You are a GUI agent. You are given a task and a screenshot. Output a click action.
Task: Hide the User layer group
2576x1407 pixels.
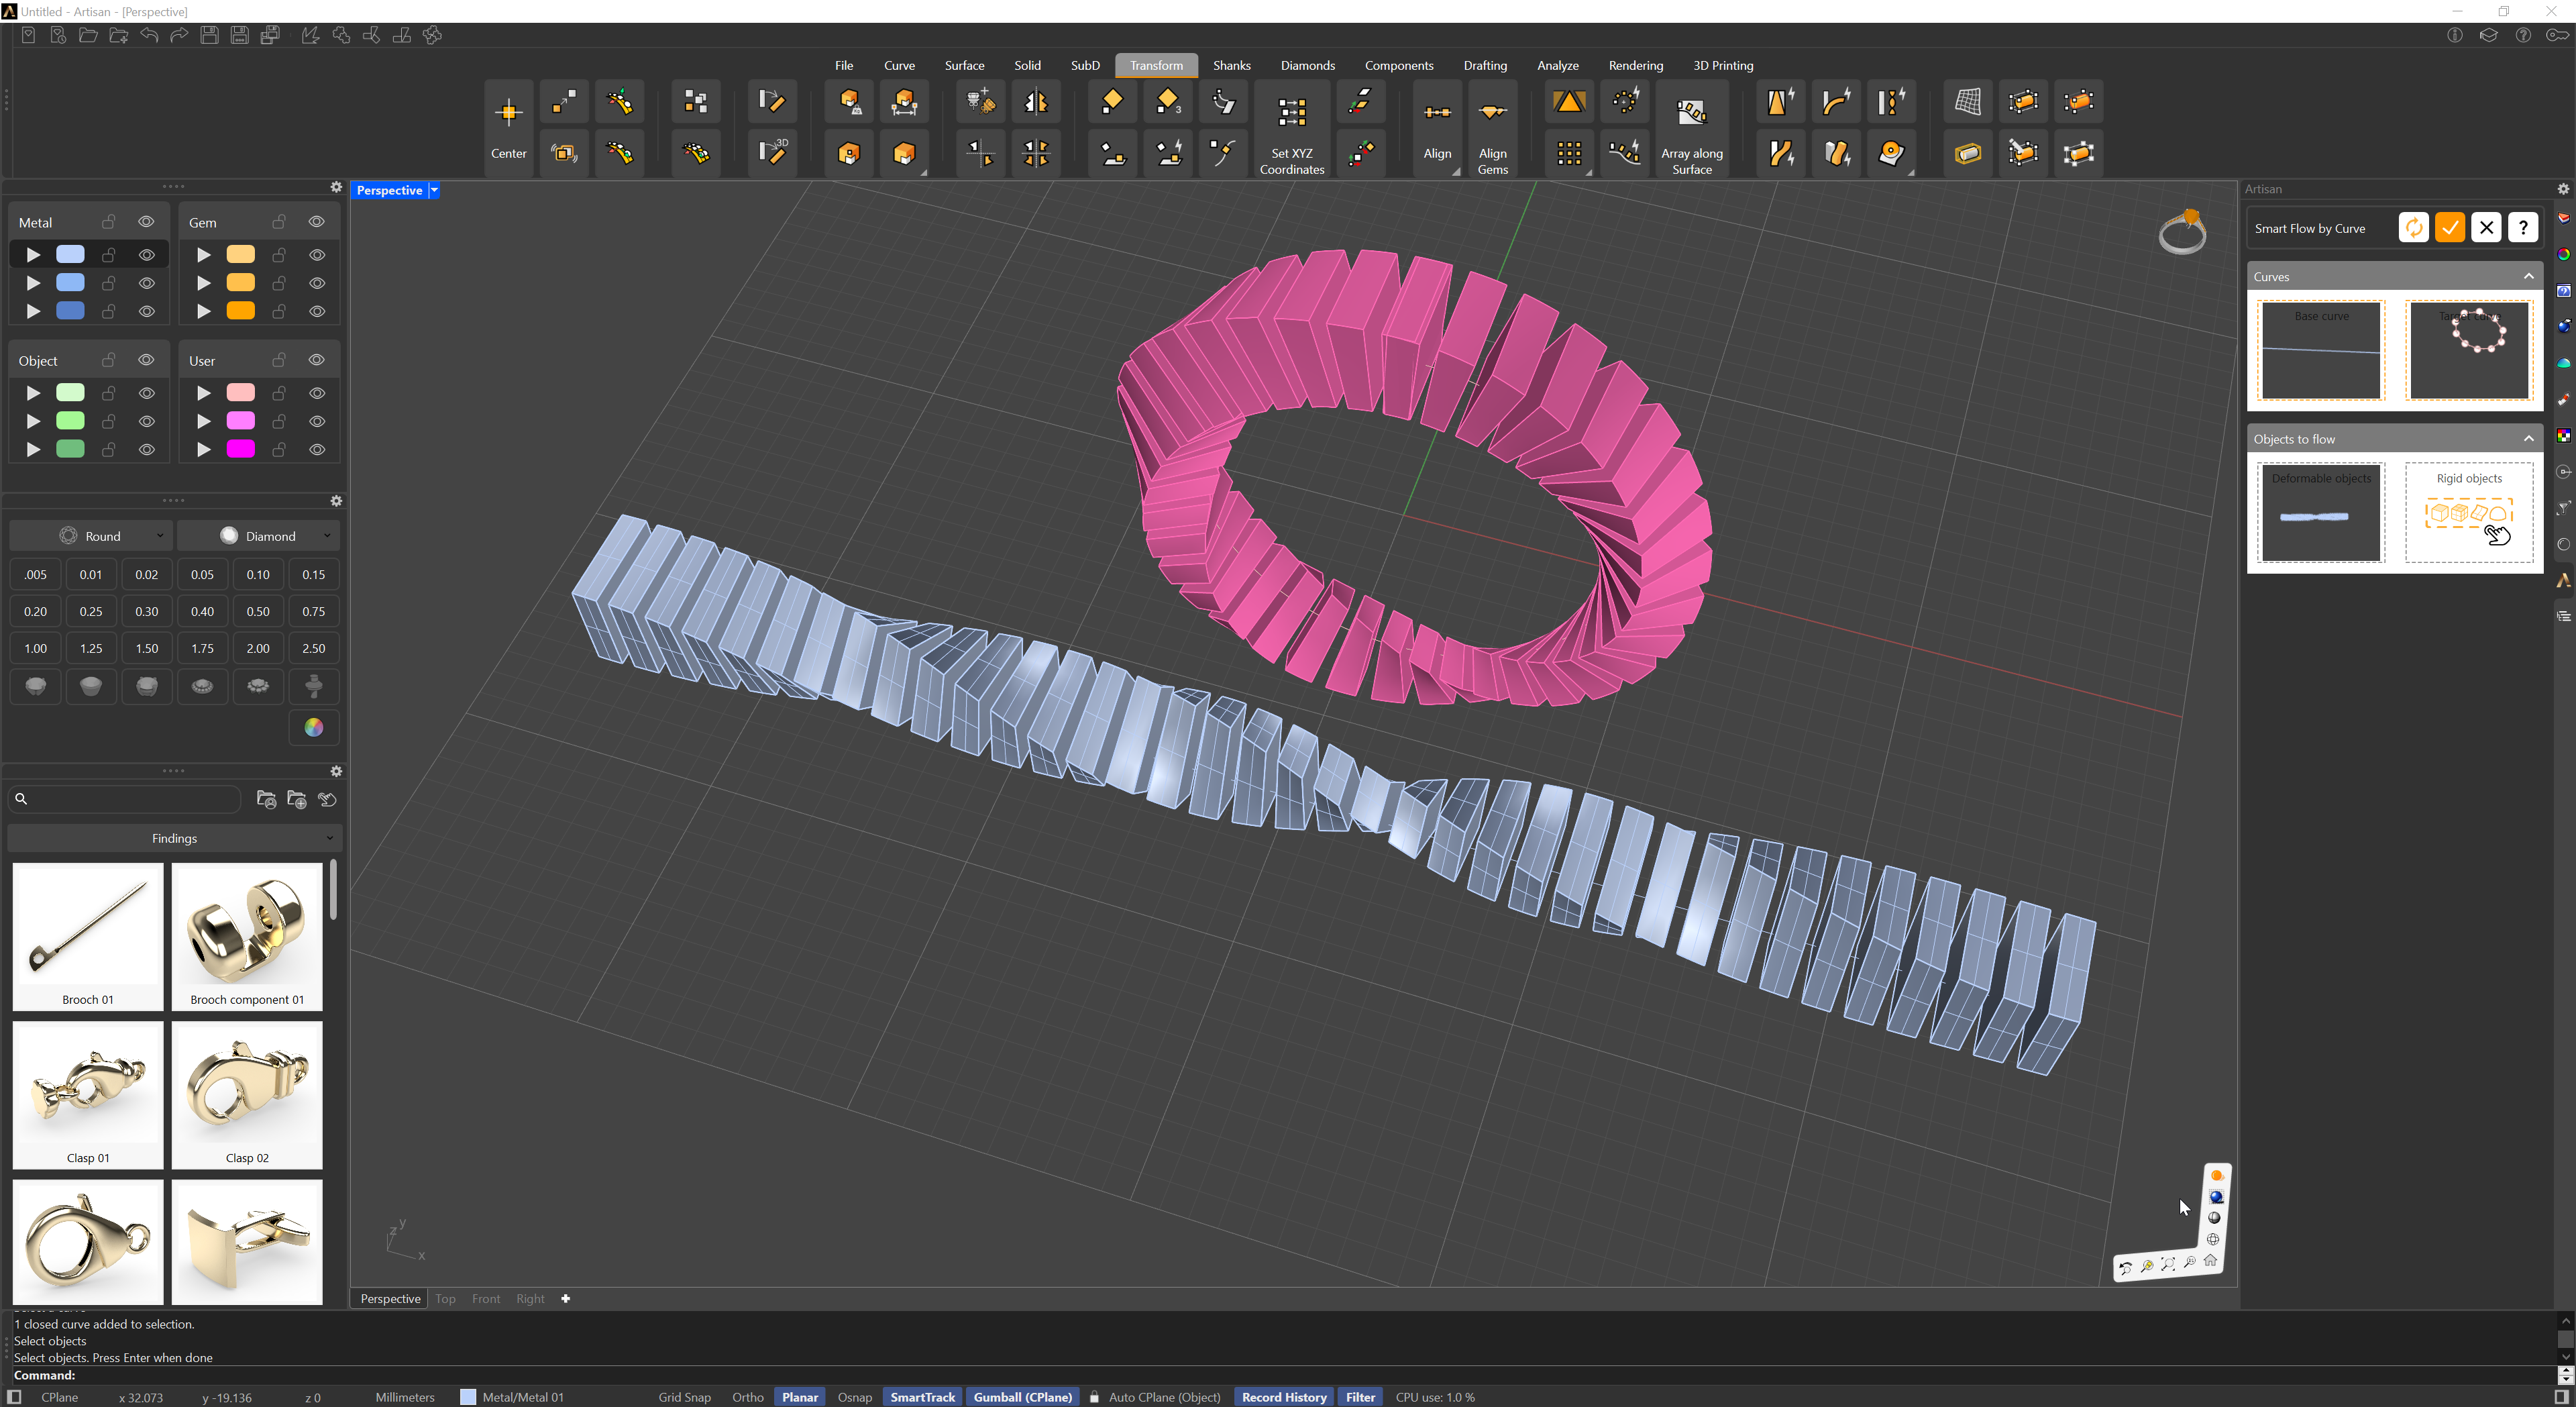(316, 360)
